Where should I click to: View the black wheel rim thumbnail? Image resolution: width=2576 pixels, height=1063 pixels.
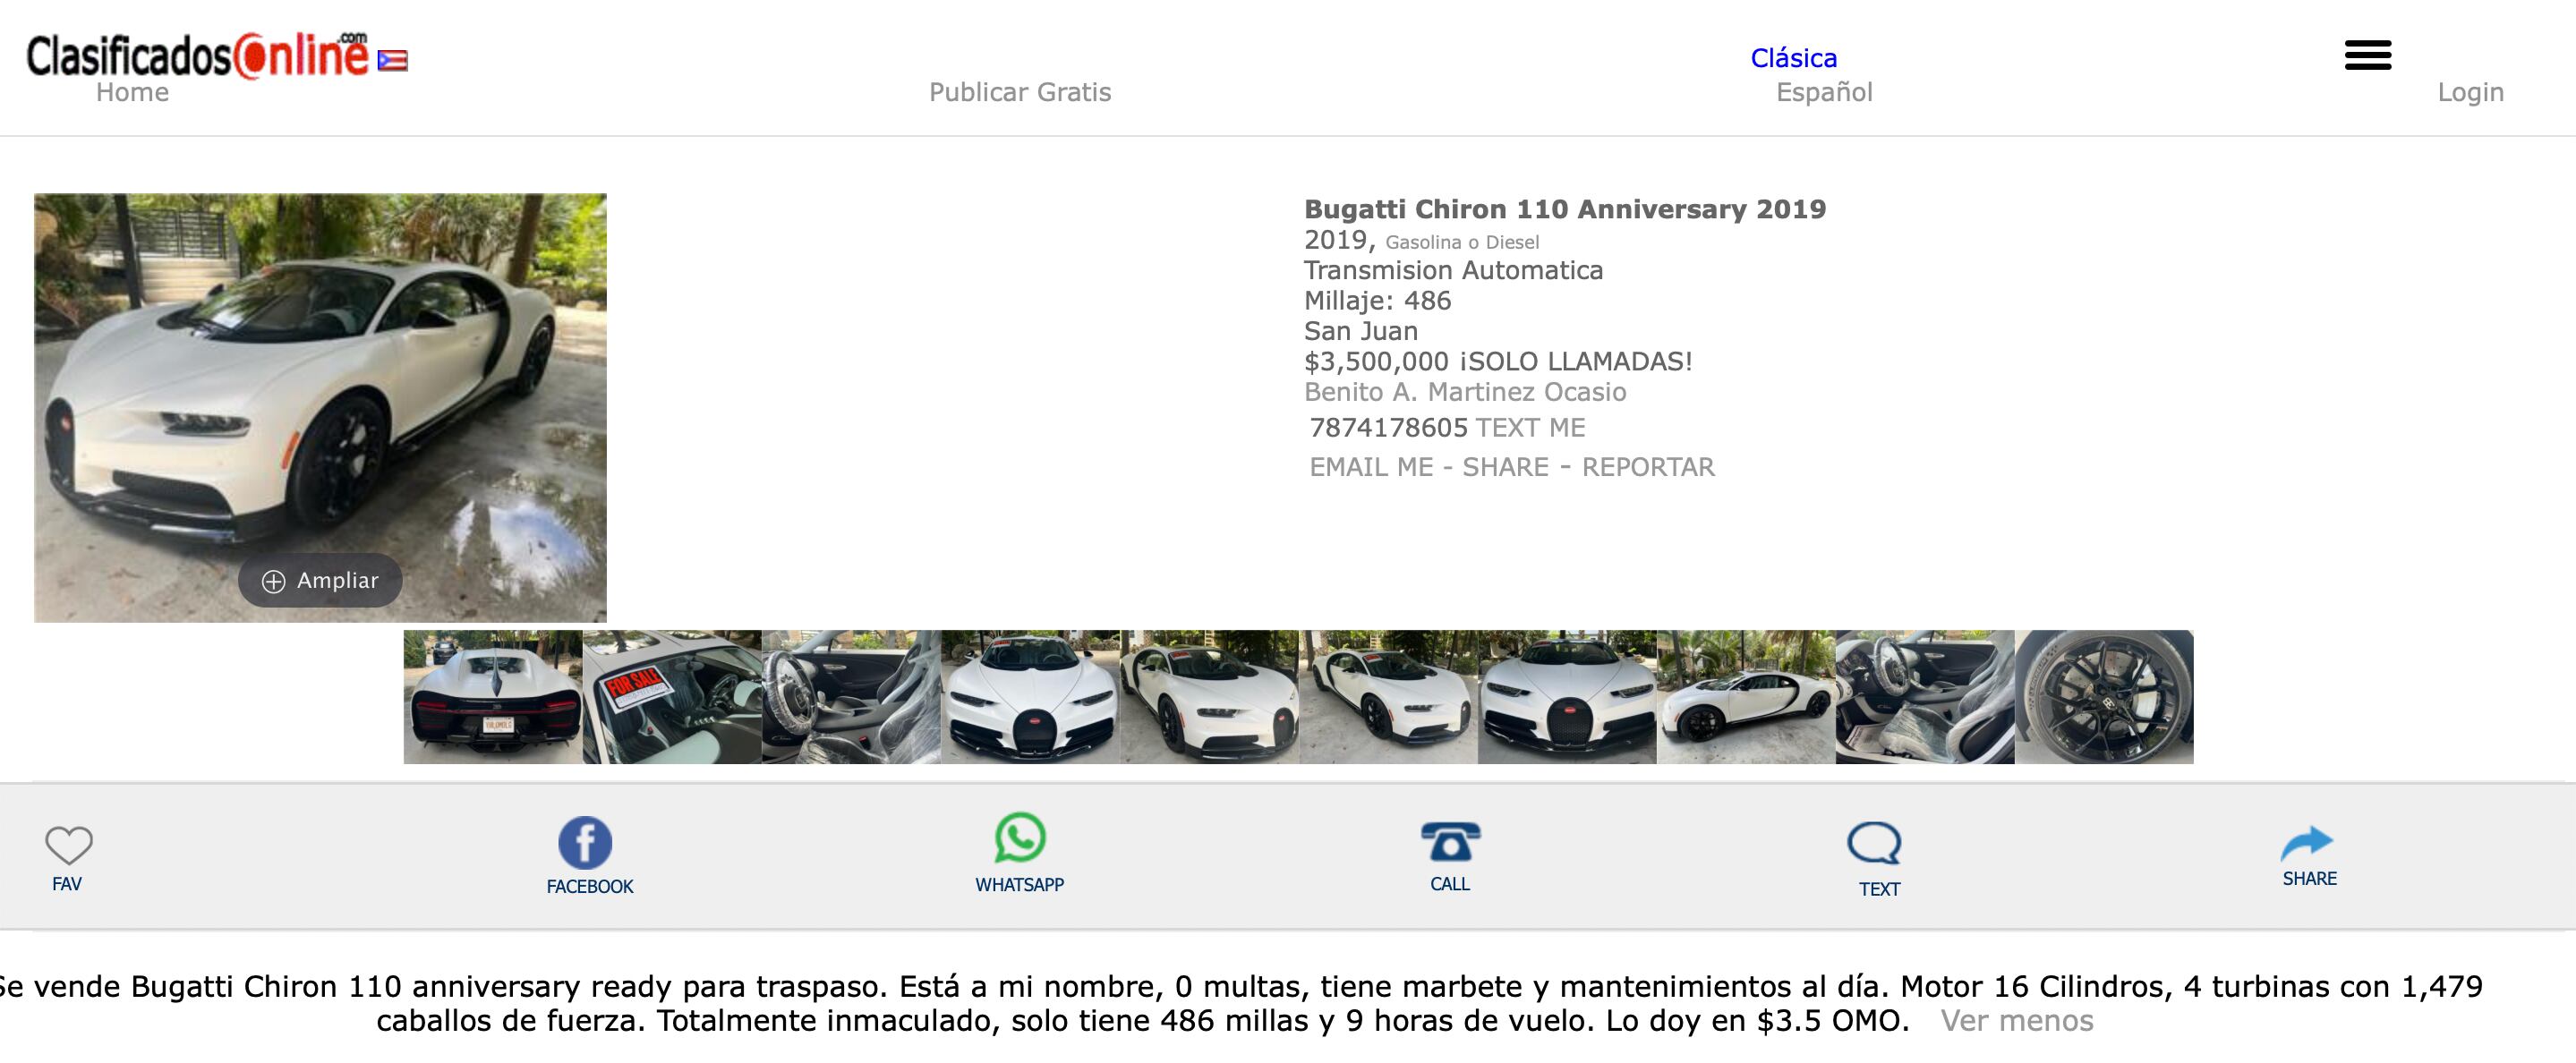2104,697
